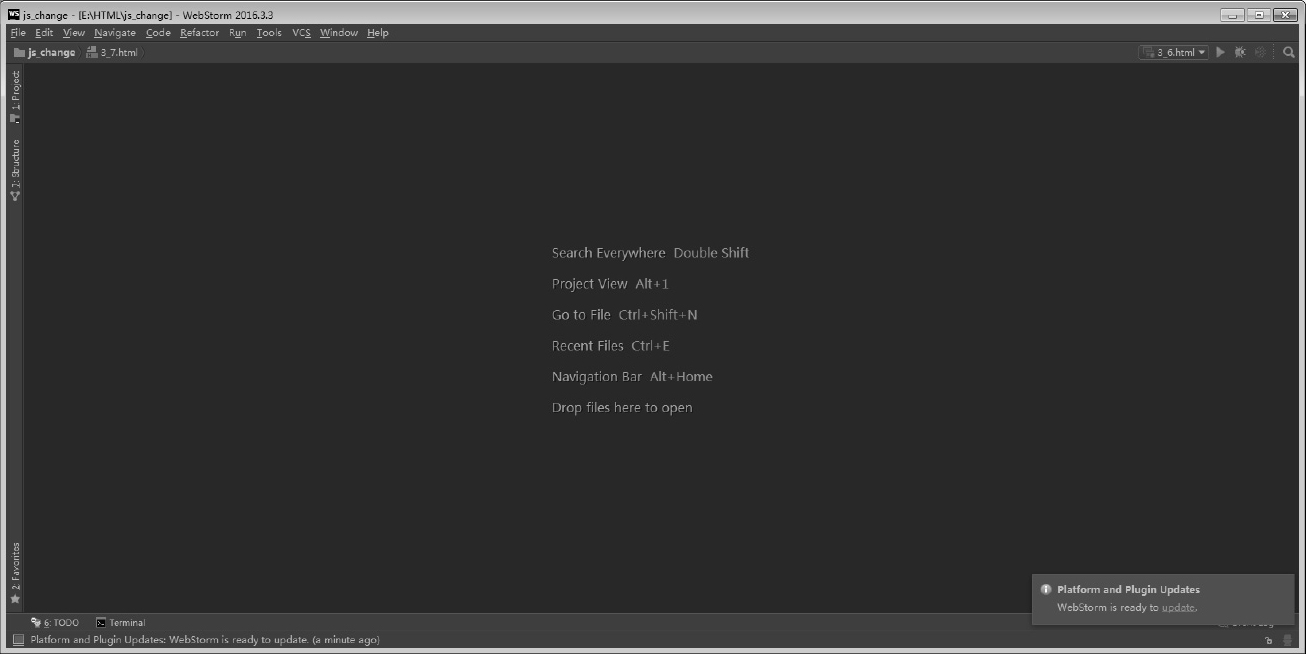Click the read-only lock icon in status bar
1306x654 pixels.
1269,640
